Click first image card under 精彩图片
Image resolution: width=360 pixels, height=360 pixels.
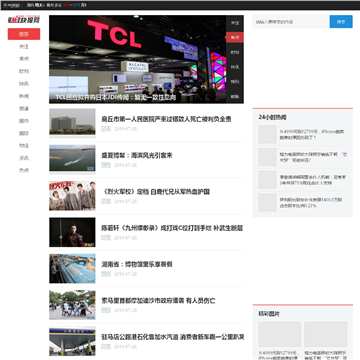coord(280,334)
